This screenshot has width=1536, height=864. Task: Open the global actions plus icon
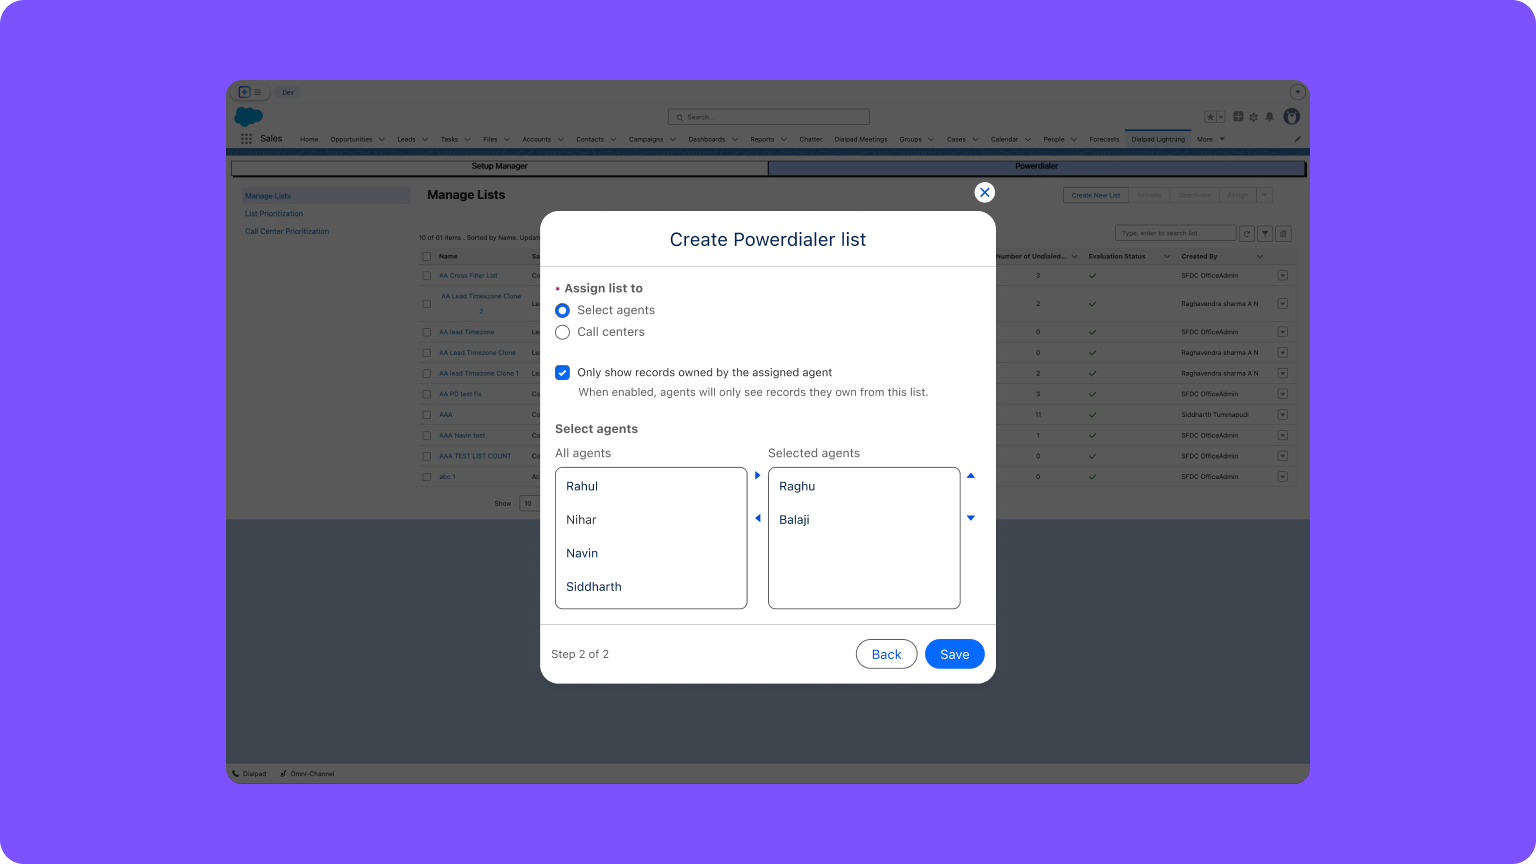(x=1238, y=117)
